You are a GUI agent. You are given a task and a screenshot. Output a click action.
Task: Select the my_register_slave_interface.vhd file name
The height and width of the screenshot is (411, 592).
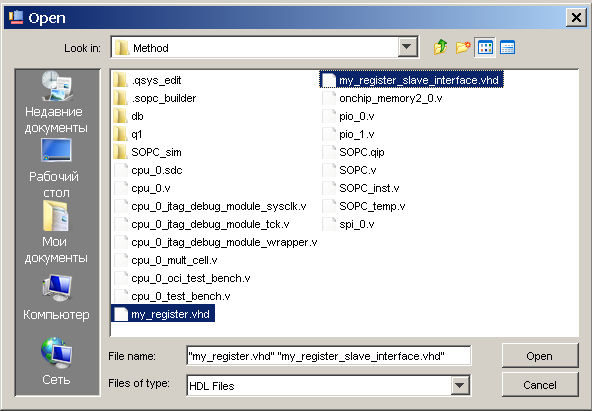click(419, 80)
